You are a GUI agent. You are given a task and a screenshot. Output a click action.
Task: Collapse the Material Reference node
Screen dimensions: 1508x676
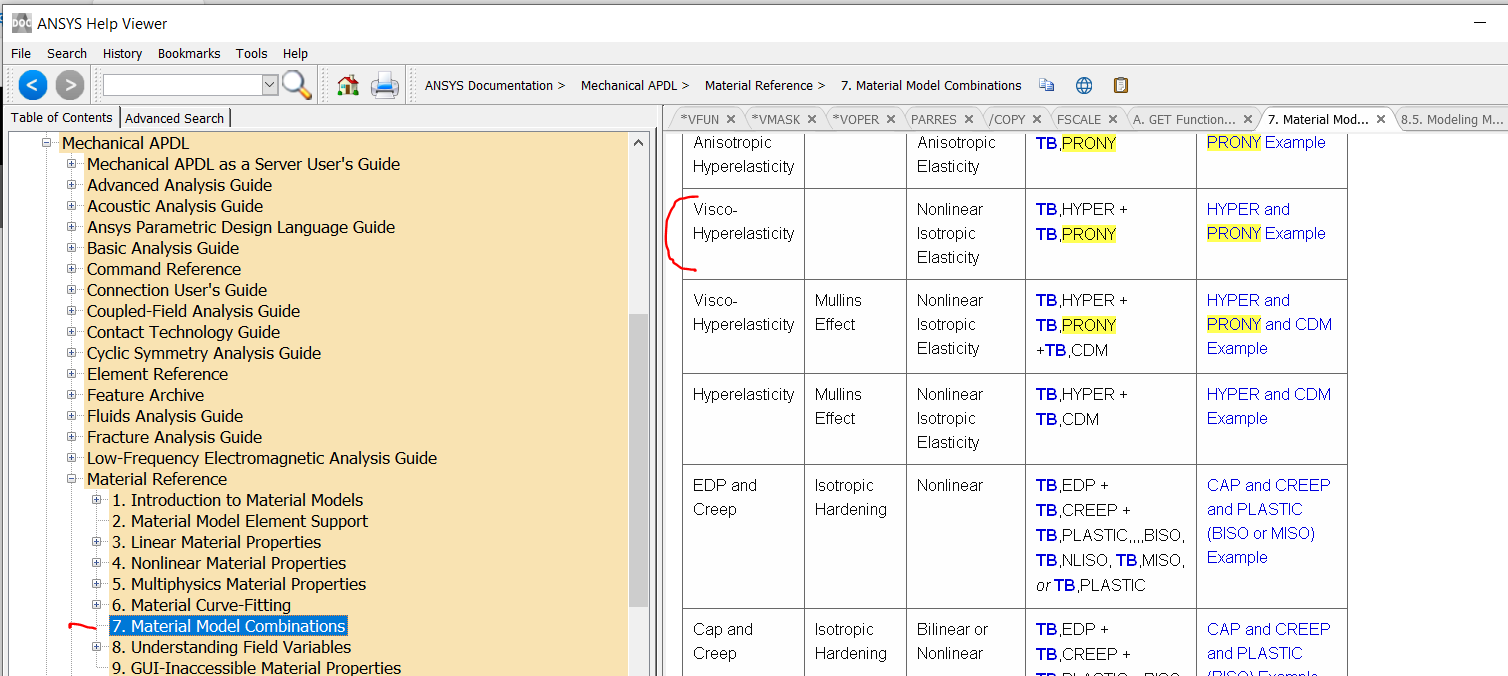(x=71, y=479)
